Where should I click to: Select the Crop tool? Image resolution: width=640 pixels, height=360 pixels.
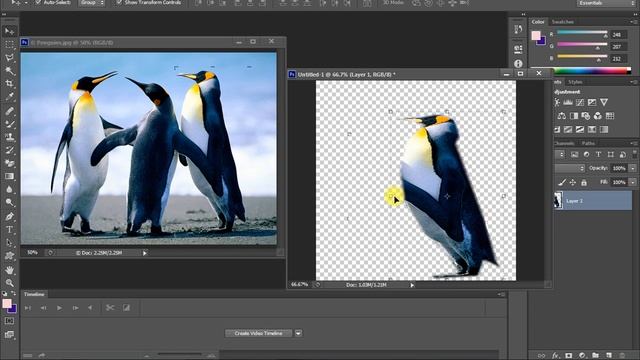(9, 83)
